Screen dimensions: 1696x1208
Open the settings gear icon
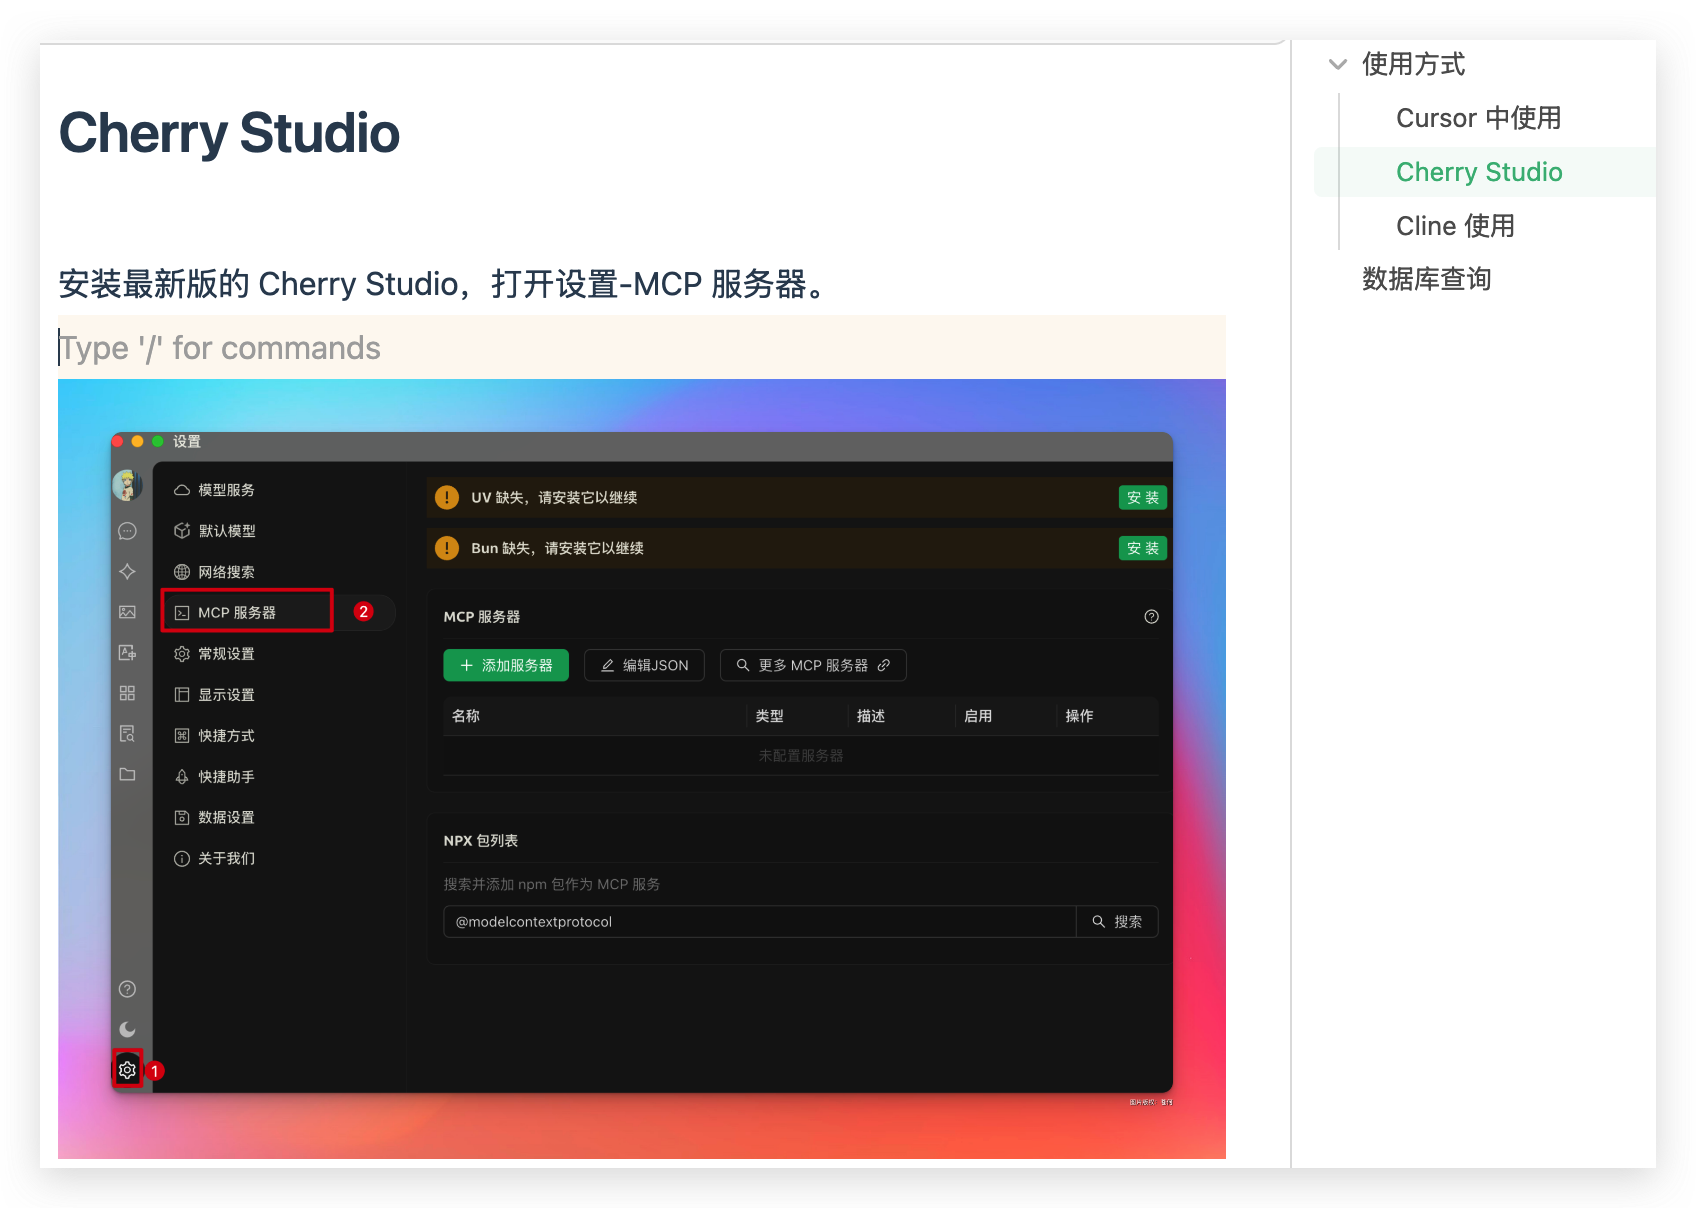(127, 1069)
